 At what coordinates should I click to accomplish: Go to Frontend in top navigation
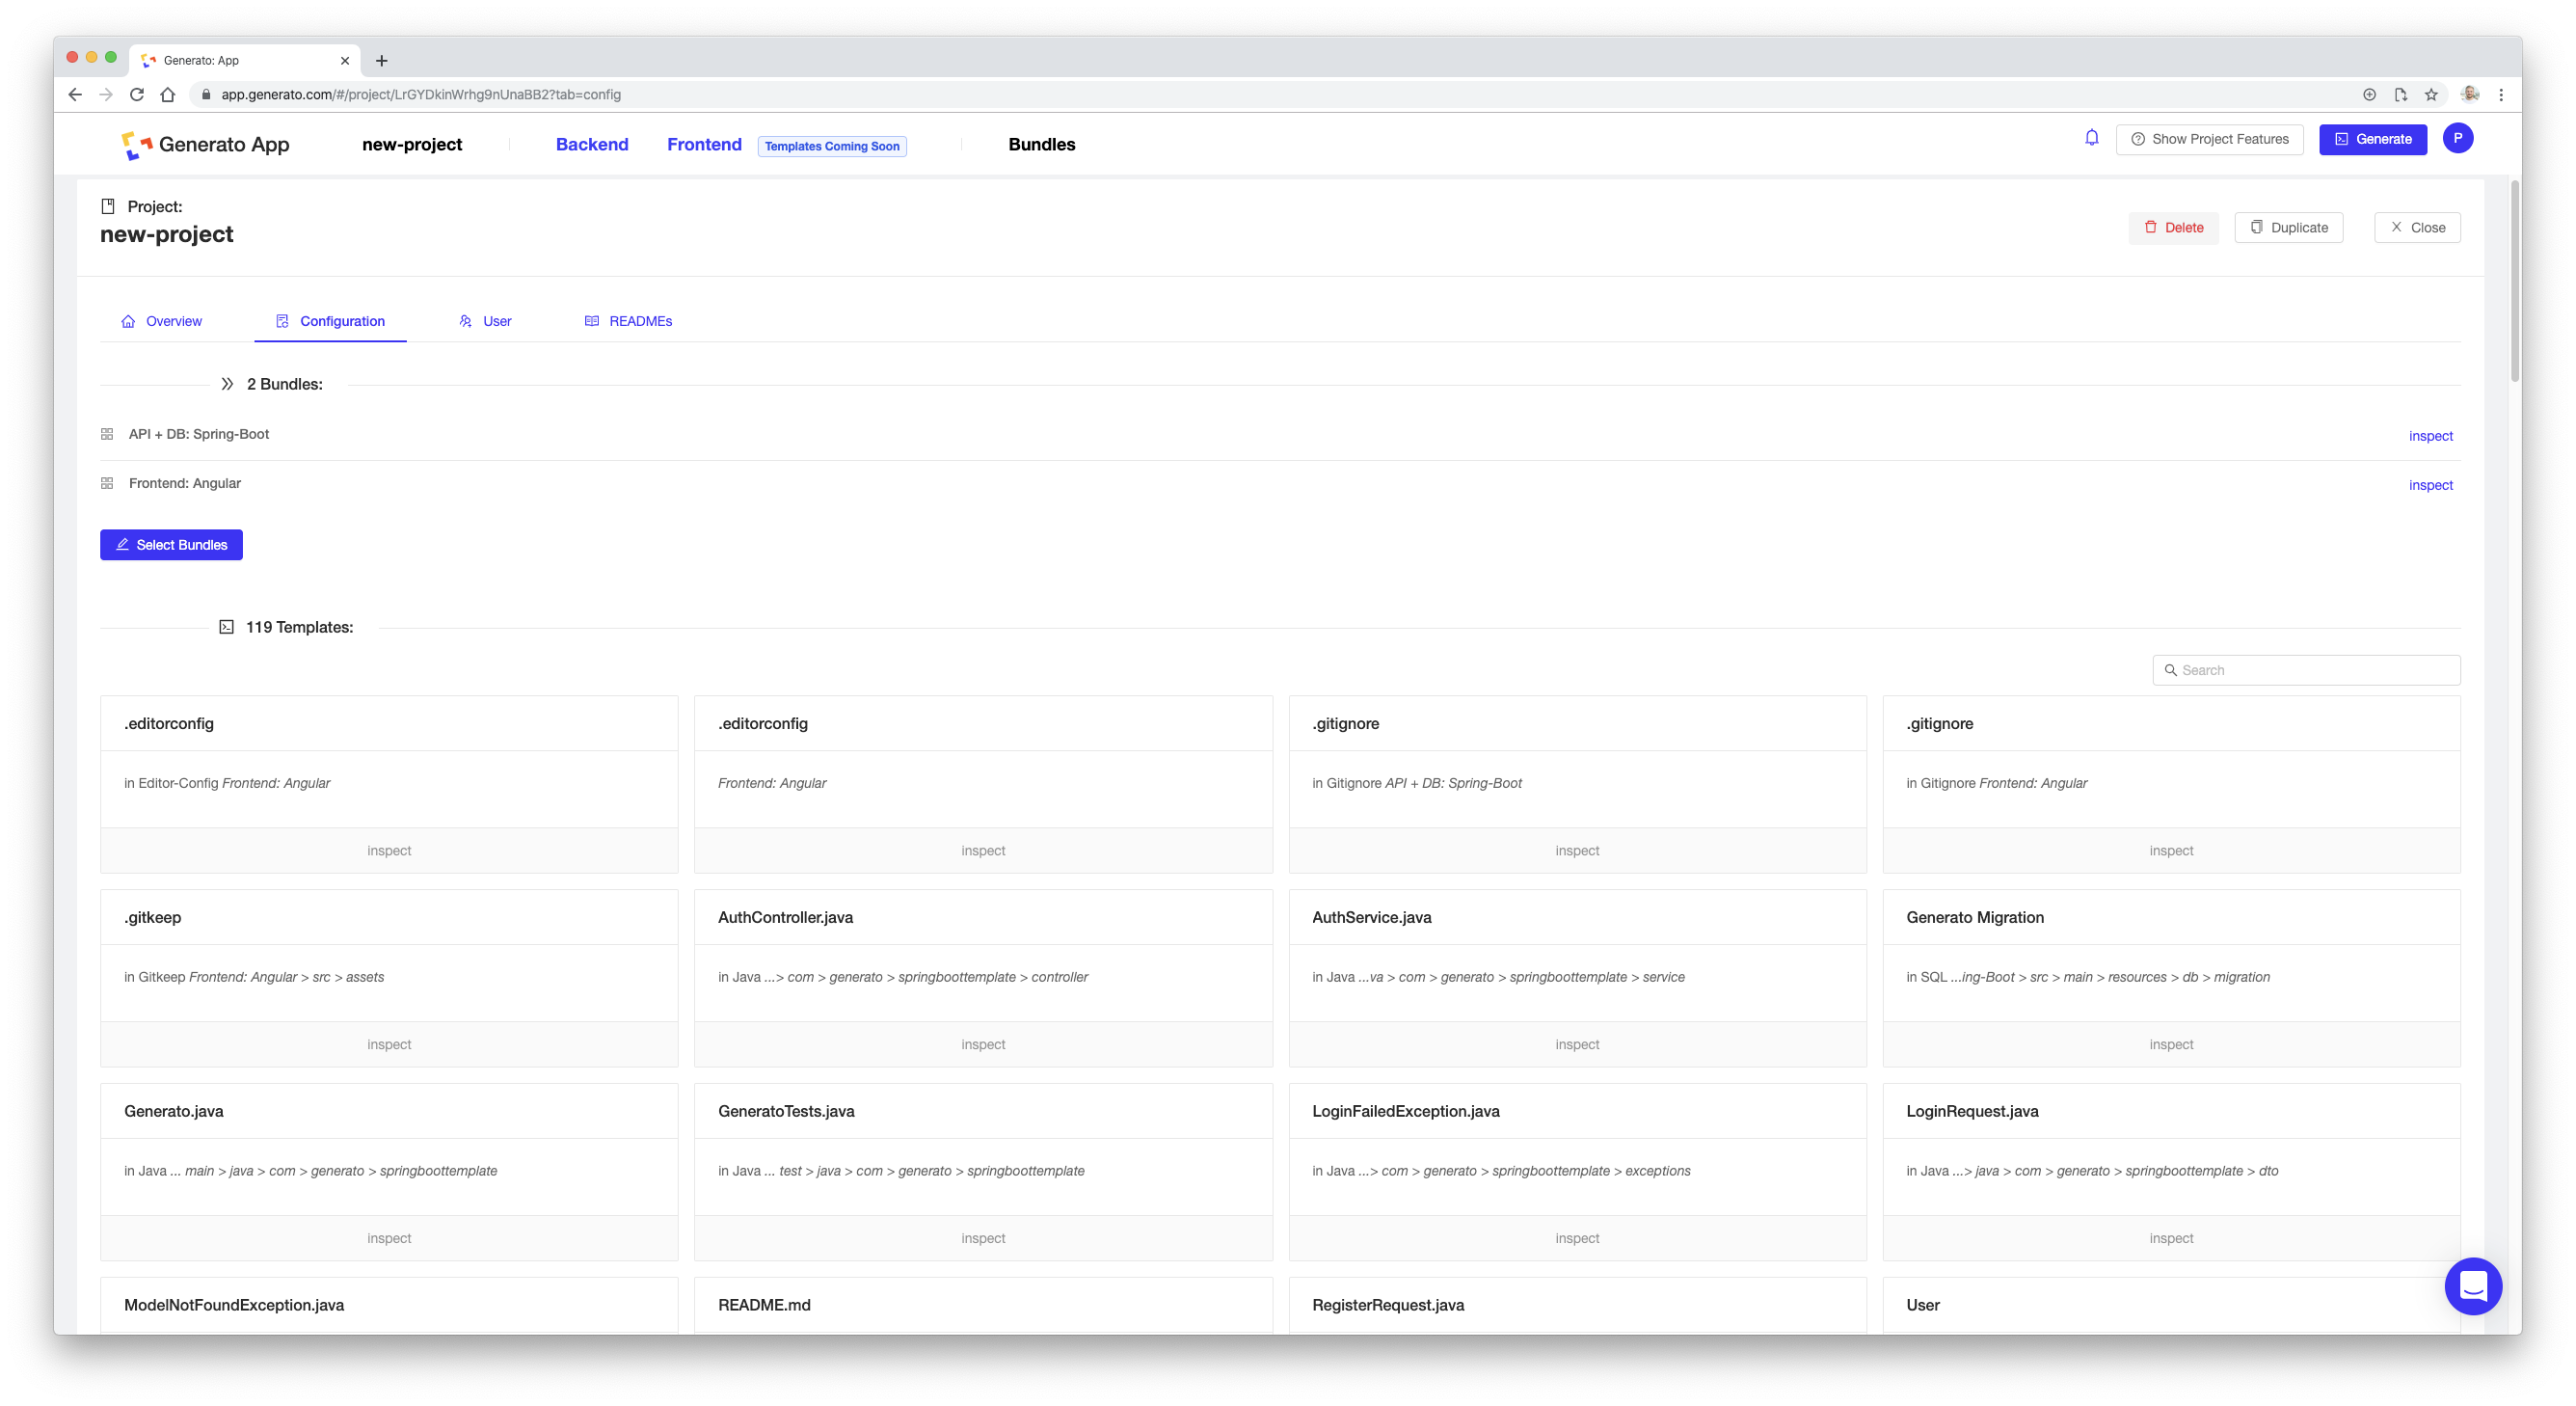tap(704, 144)
